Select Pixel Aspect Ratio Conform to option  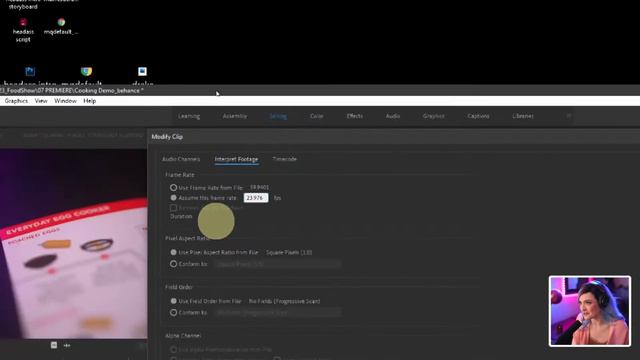[173, 264]
